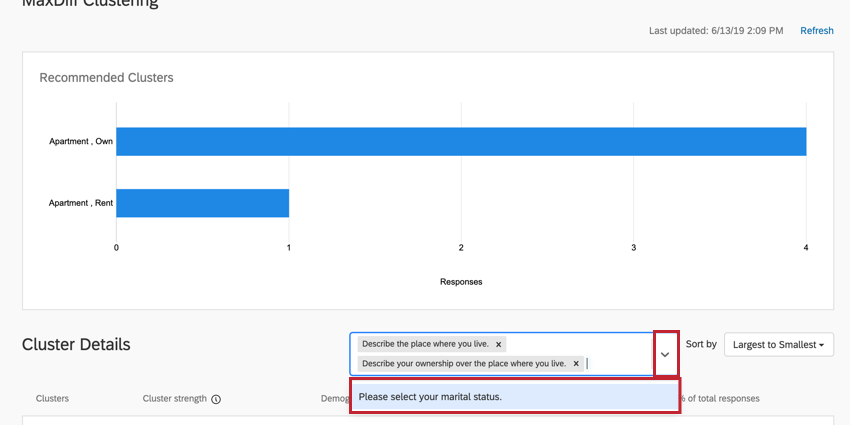Click the 'Apartment, Rent' blue bar
This screenshot has height=425, width=850.
pyautogui.click(x=202, y=203)
